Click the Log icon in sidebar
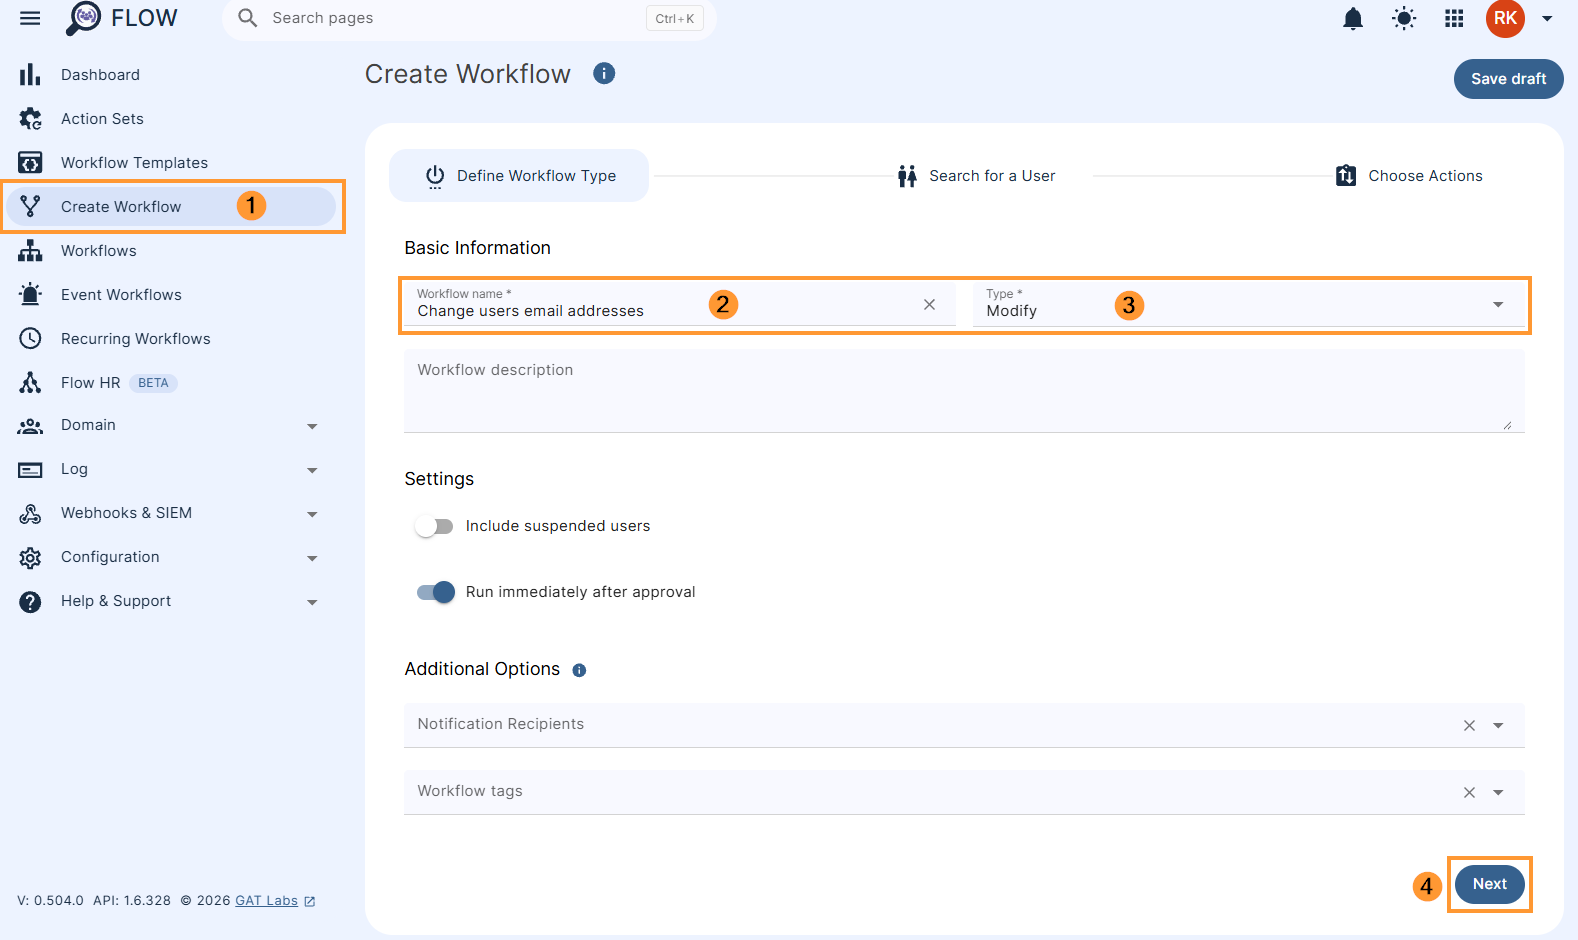 point(30,470)
